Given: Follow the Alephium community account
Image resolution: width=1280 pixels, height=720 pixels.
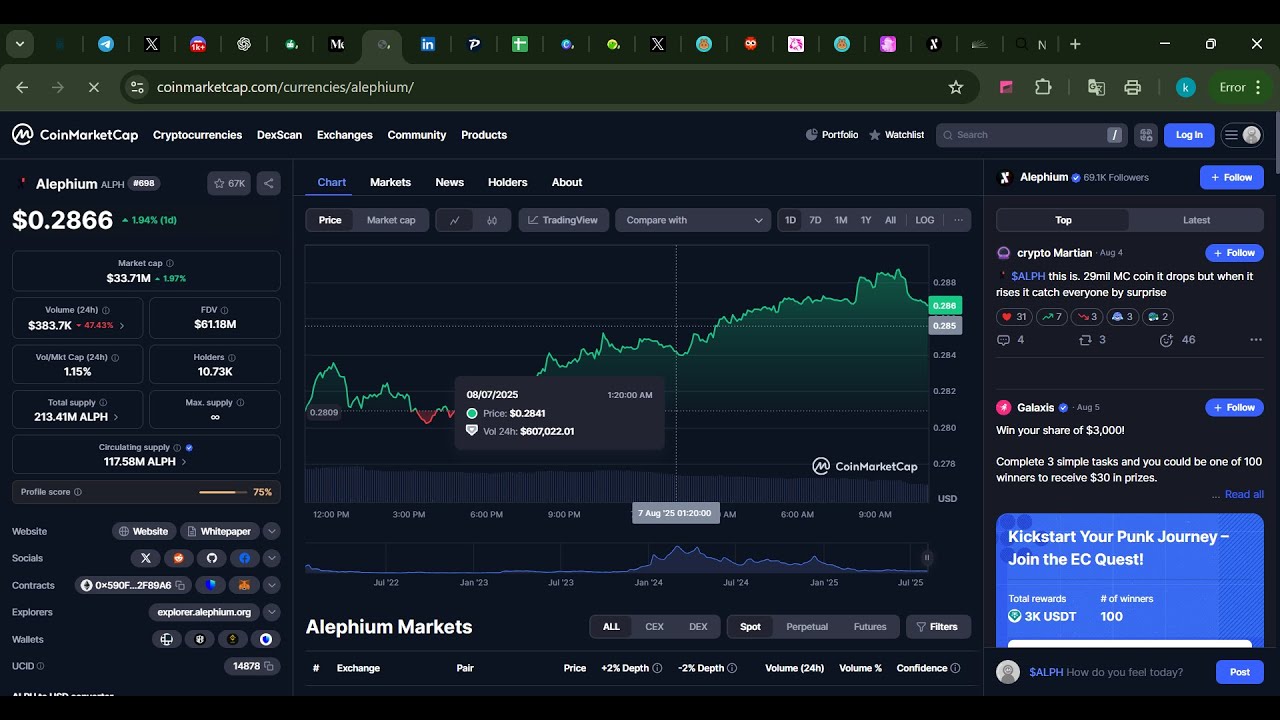Looking at the screenshot, I should click(1232, 177).
